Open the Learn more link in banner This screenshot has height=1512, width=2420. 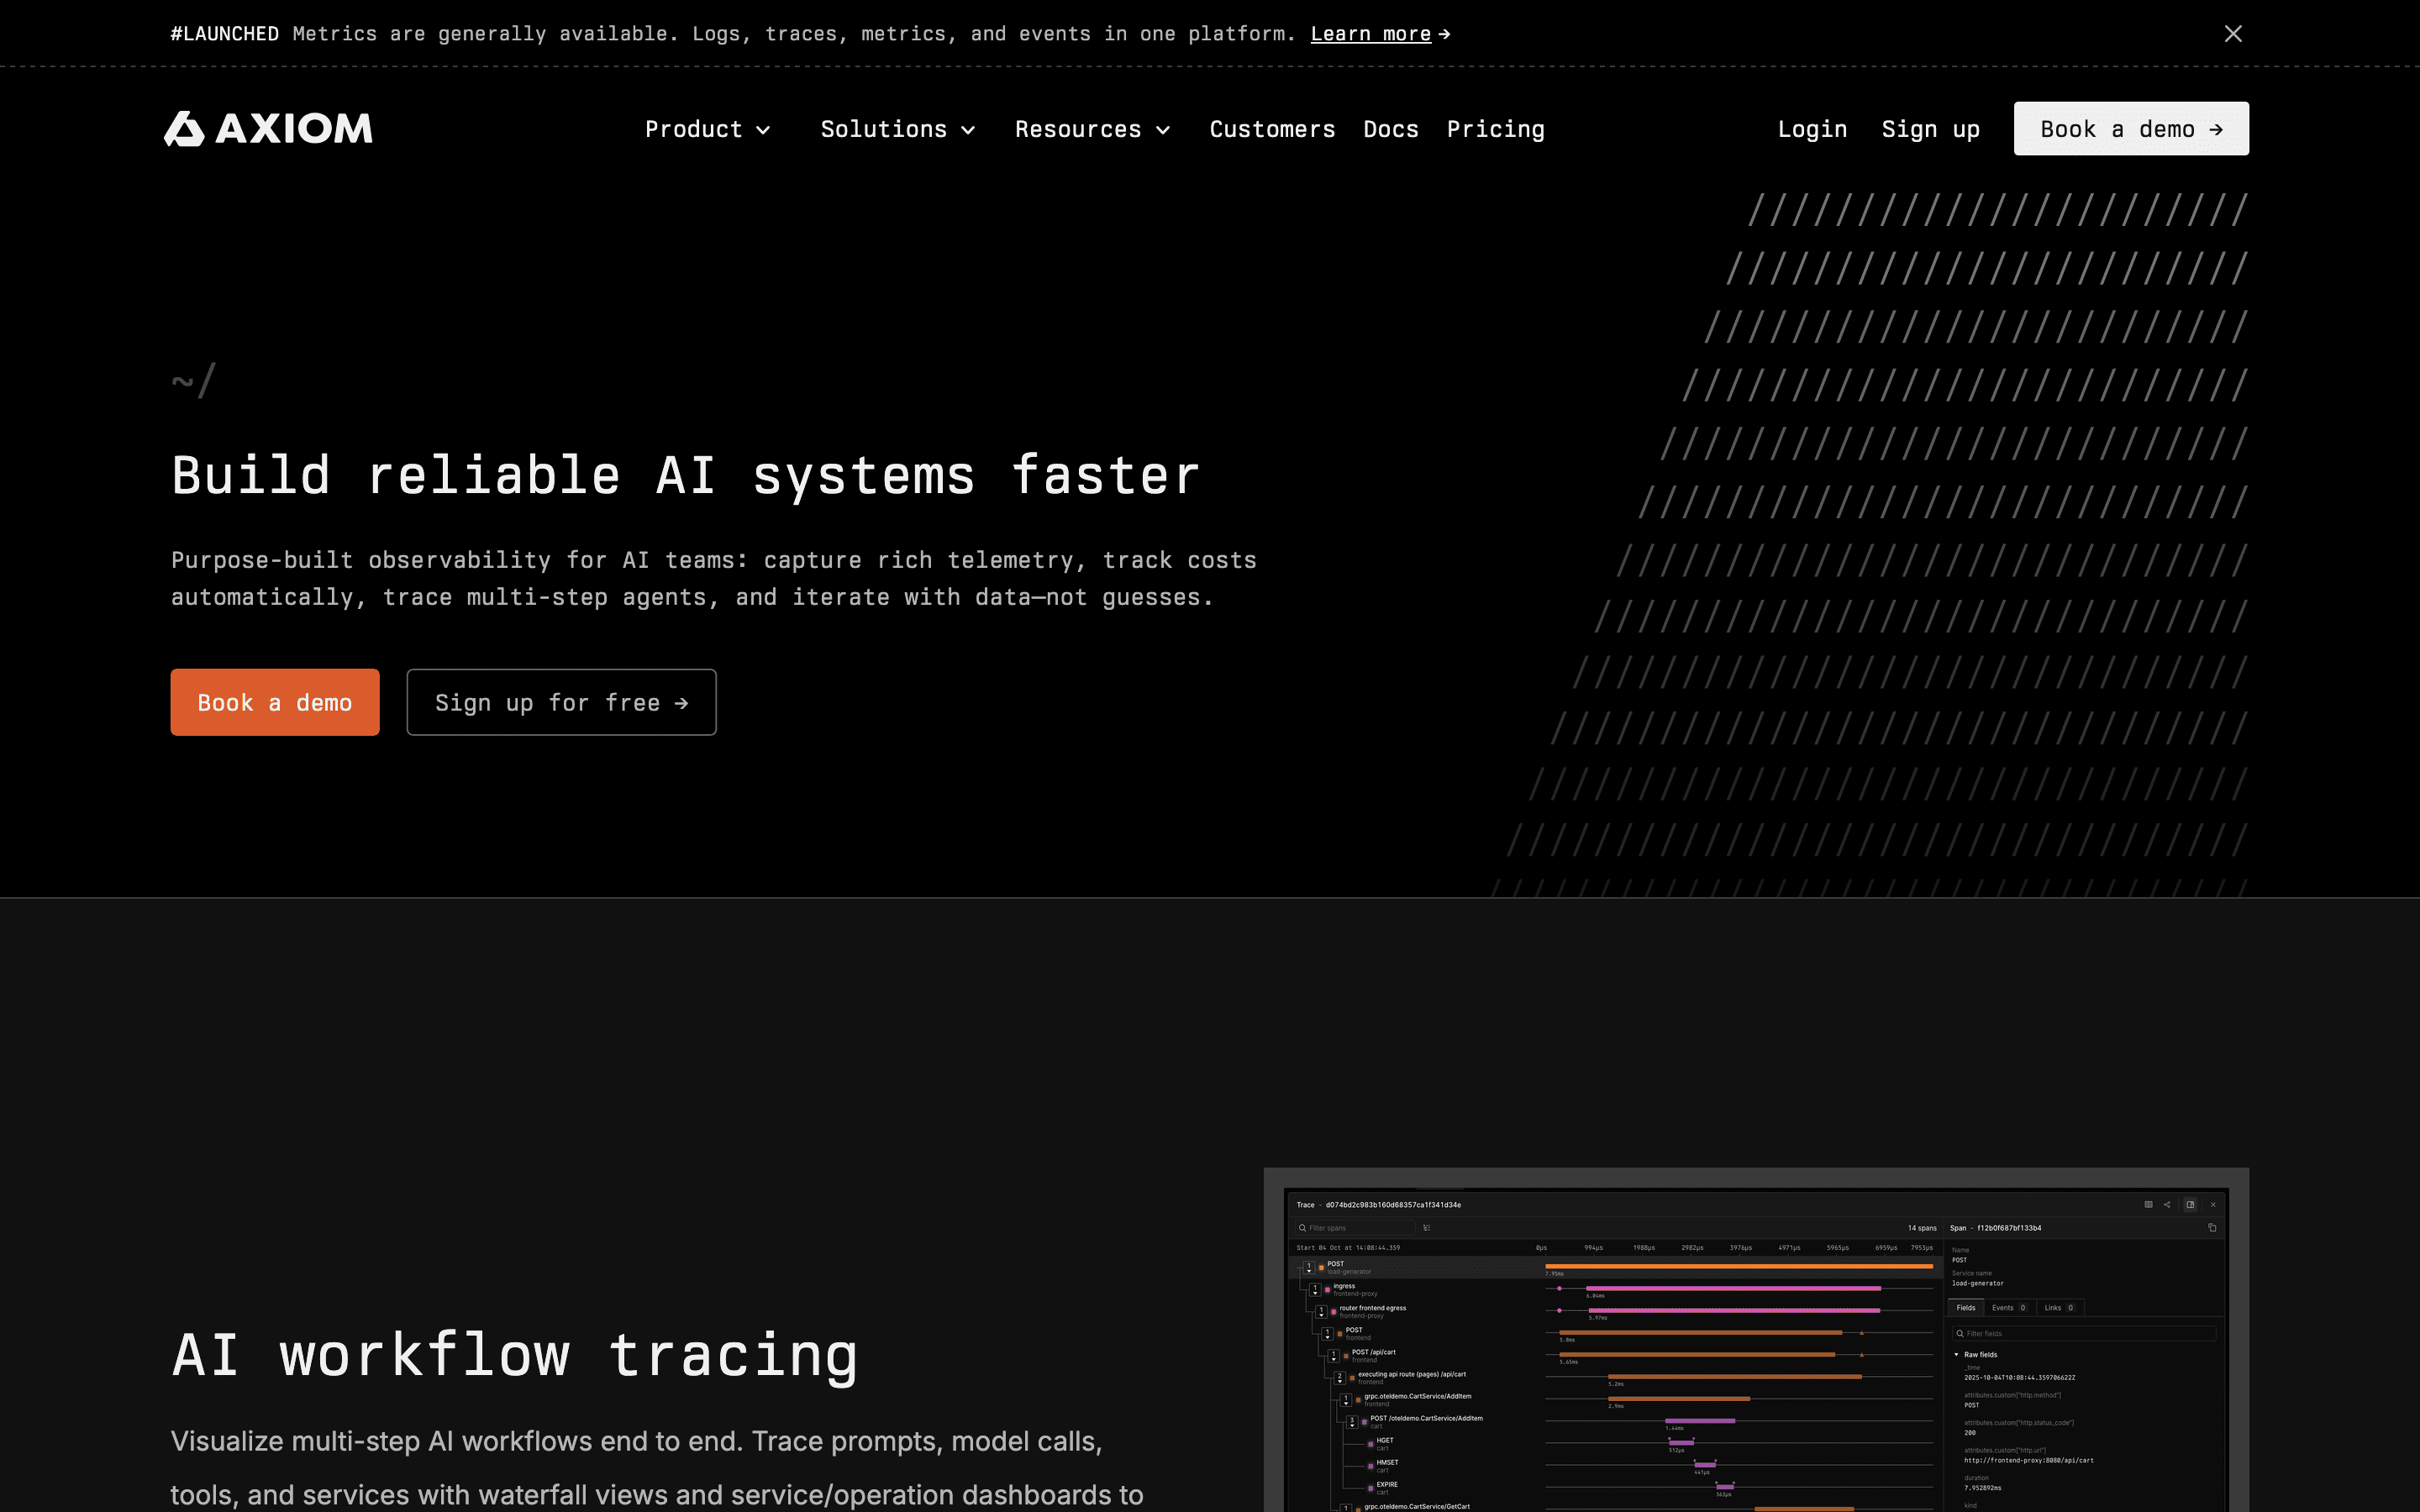click(x=1380, y=33)
